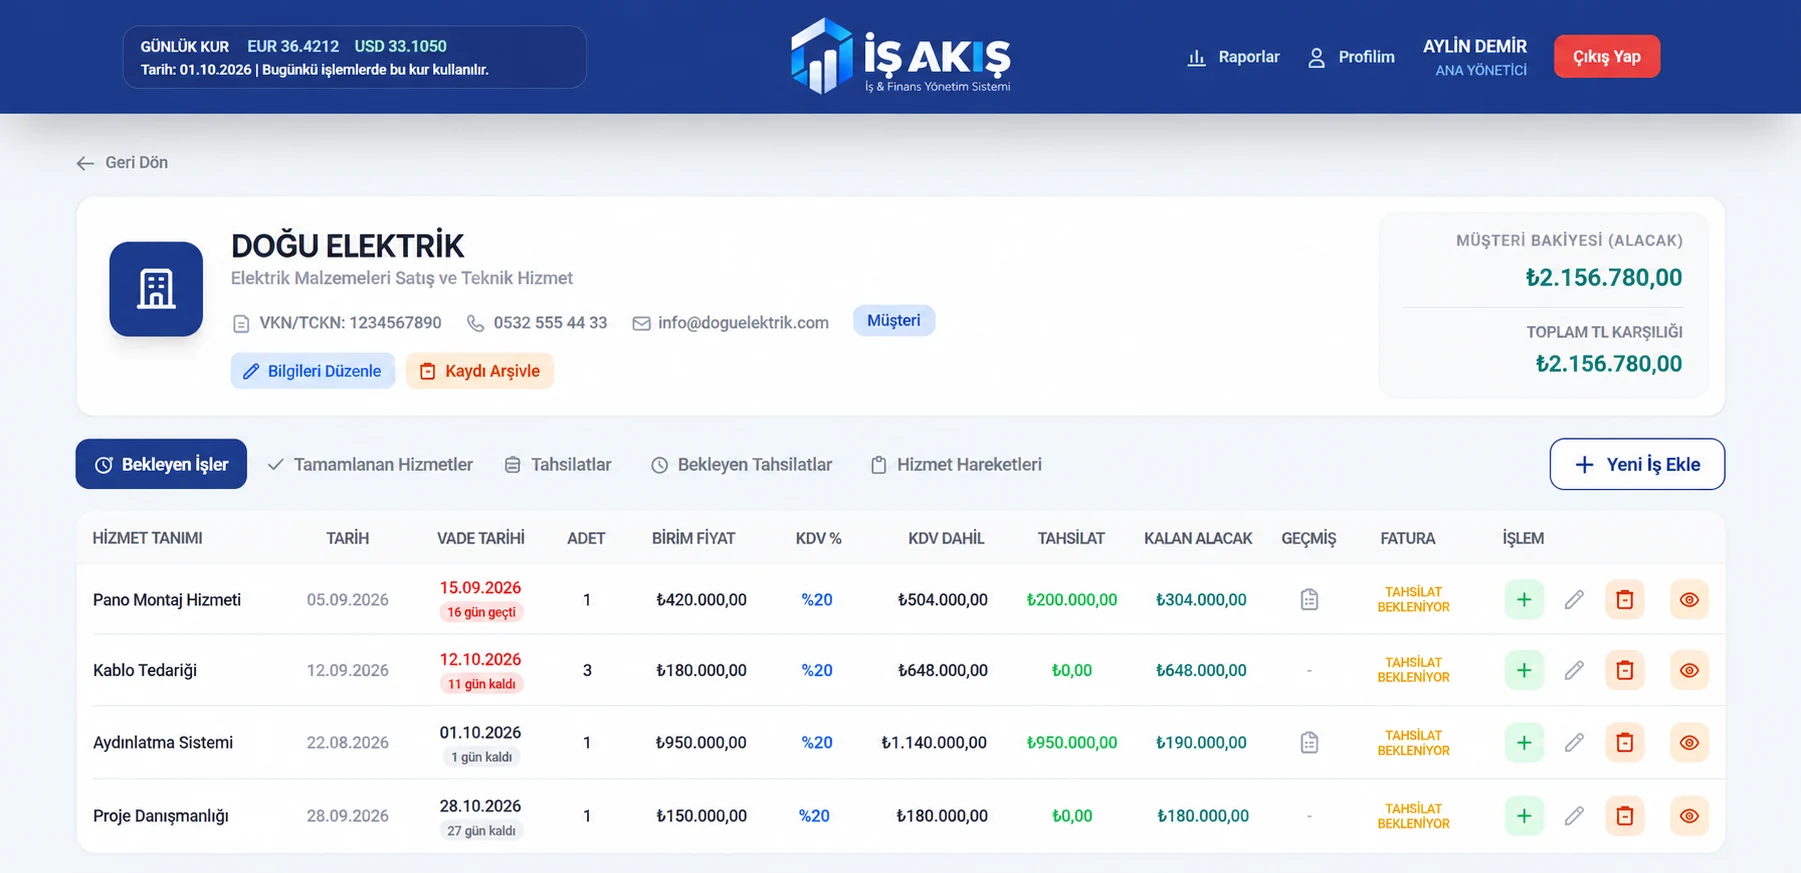This screenshot has width=1801, height=873.
Task: View details of Aydınlatma Sistemi
Action: pos(1689,743)
